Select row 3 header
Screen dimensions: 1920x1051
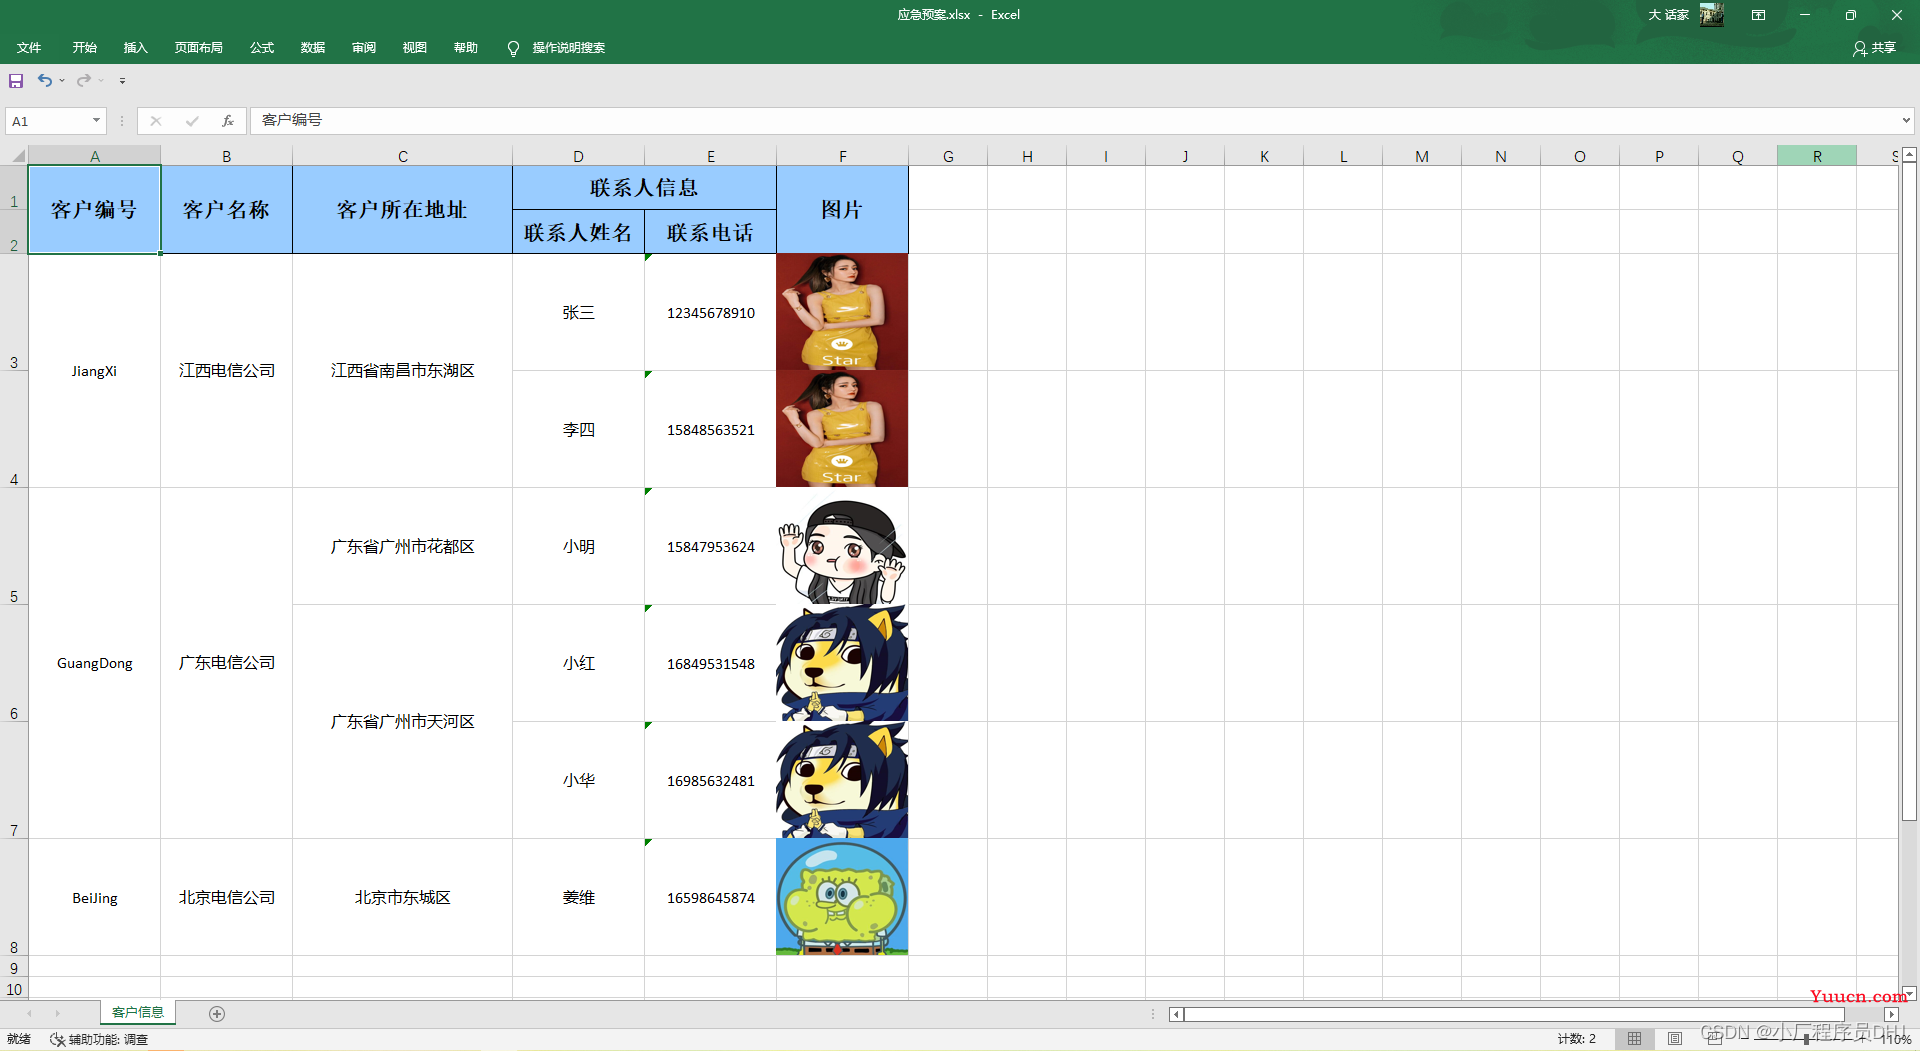click(14, 312)
